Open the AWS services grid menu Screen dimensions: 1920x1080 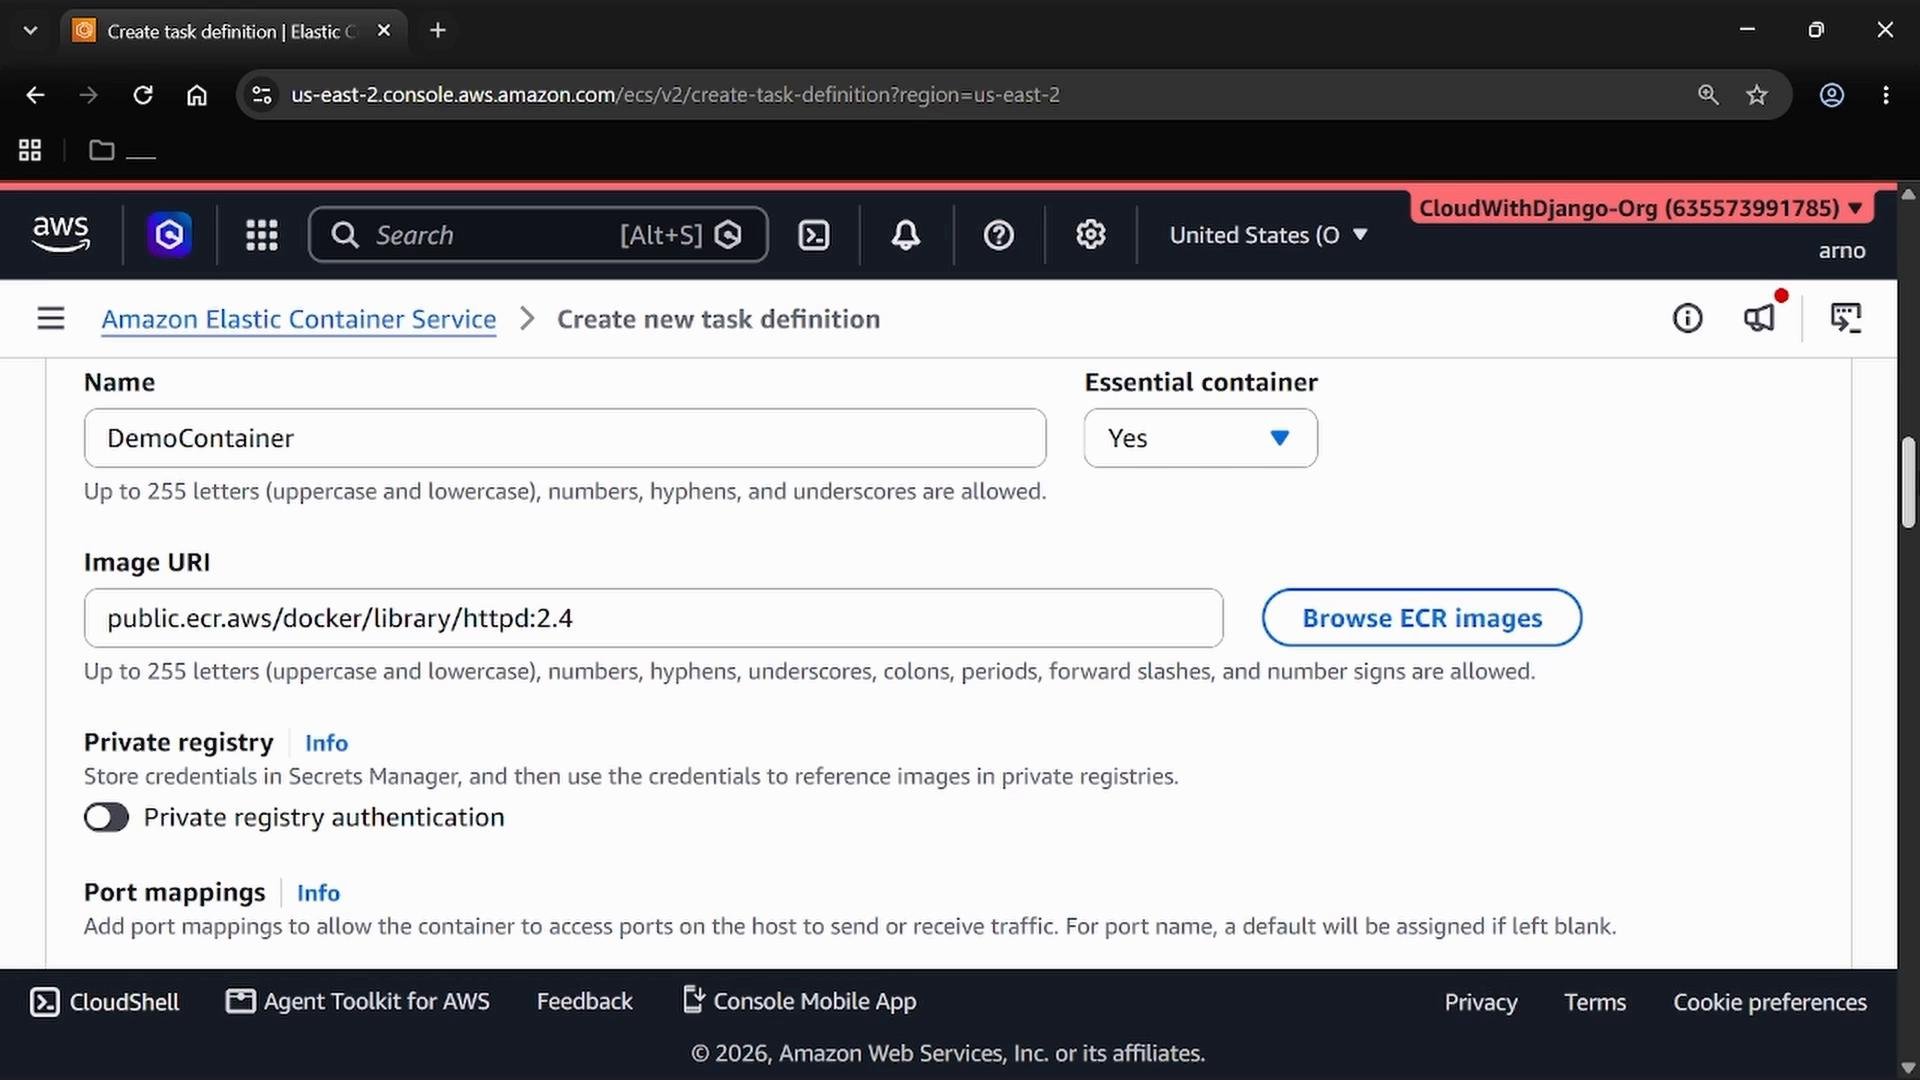point(262,235)
